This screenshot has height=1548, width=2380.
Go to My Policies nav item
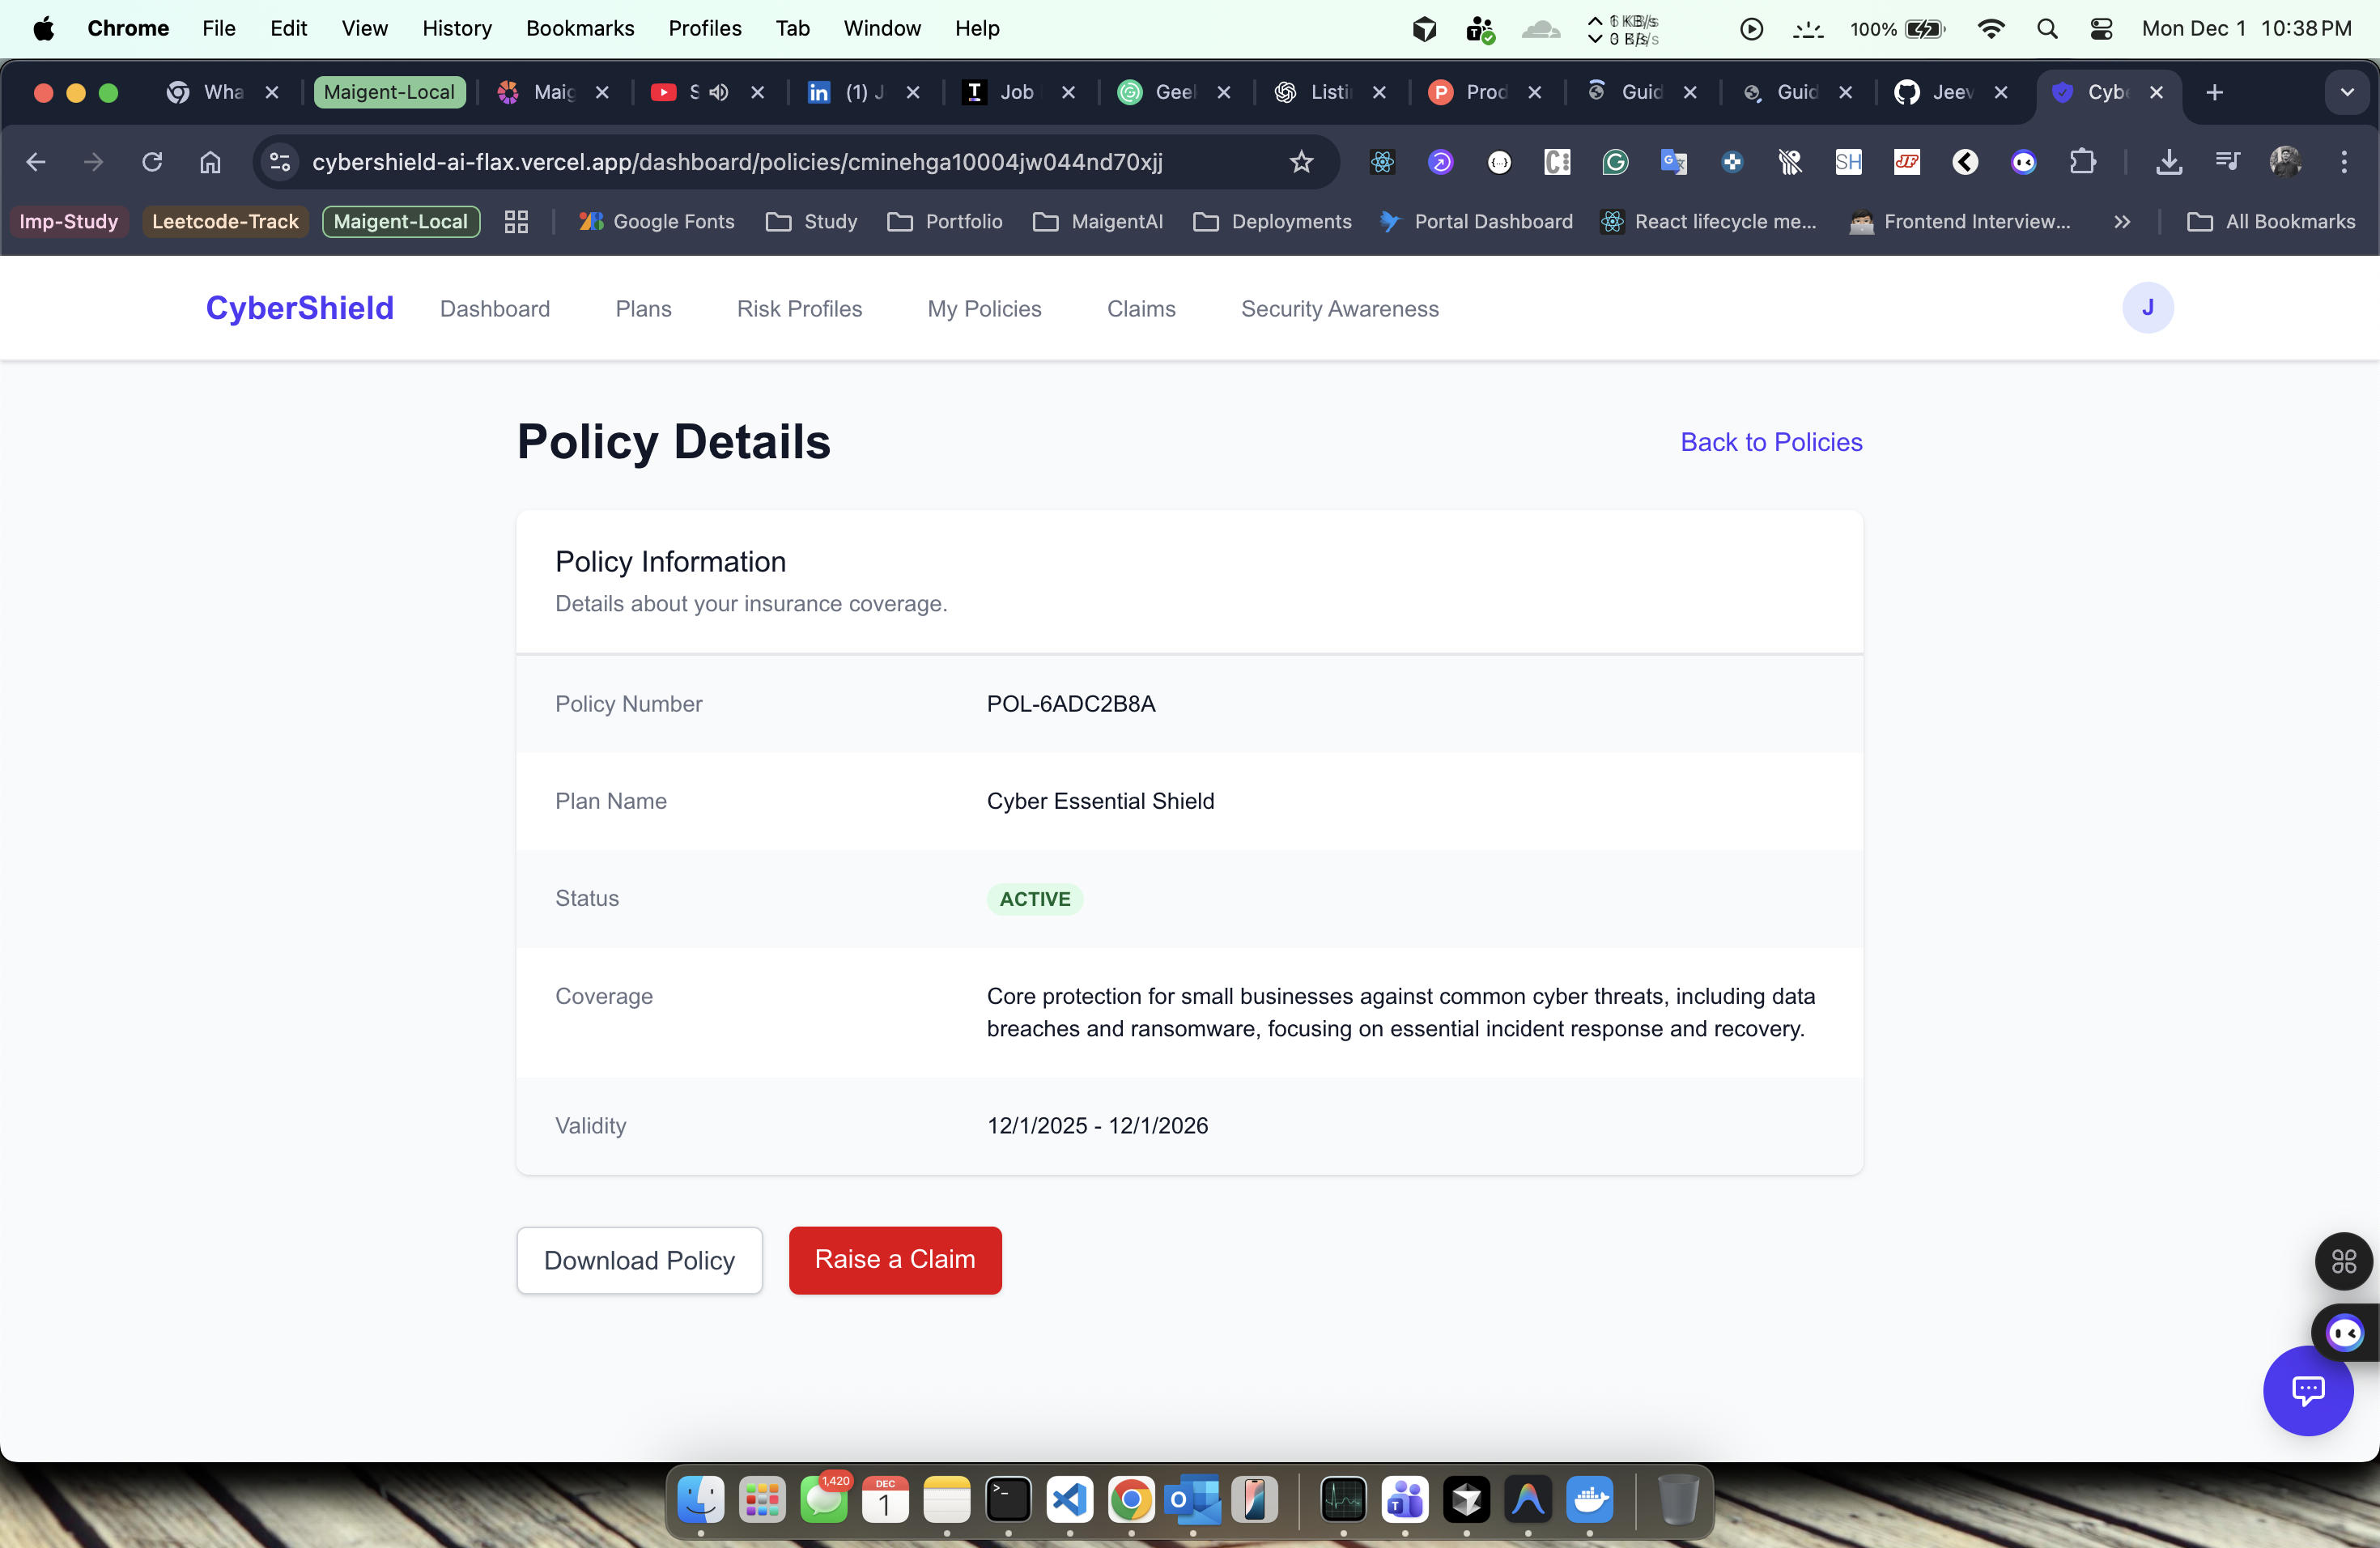click(x=984, y=309)
